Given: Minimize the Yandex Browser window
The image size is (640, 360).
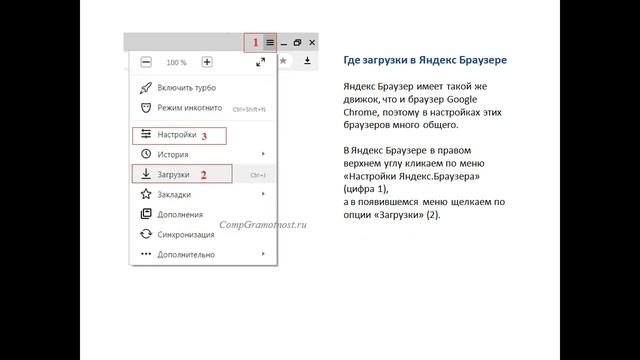Looking at the screenshot, I should point(284,43).
